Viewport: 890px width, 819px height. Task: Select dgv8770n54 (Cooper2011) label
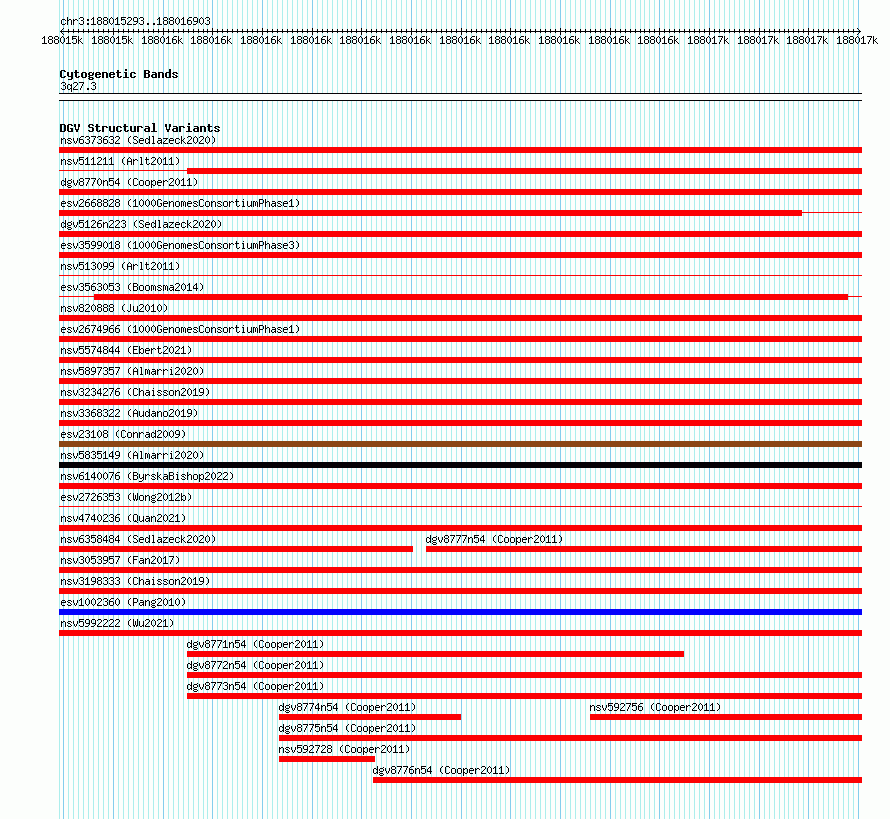click(129, 182)
